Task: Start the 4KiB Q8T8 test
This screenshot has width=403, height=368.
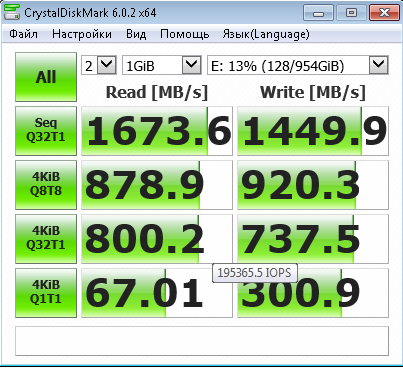Action: 46,185
